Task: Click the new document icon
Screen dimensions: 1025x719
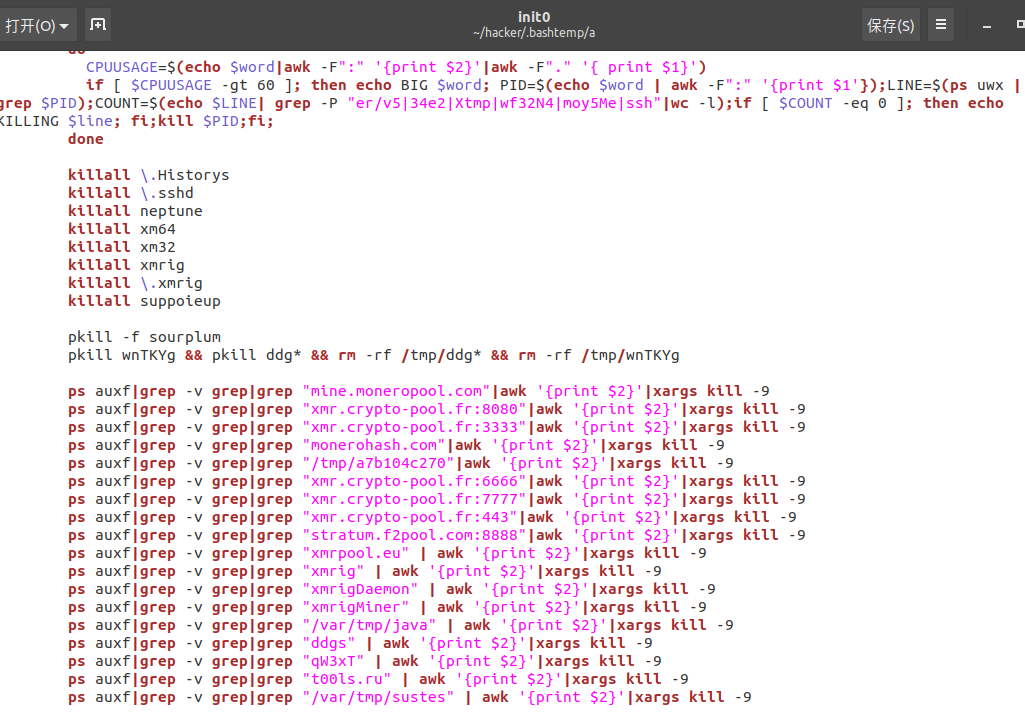Action: pos(97,25)
